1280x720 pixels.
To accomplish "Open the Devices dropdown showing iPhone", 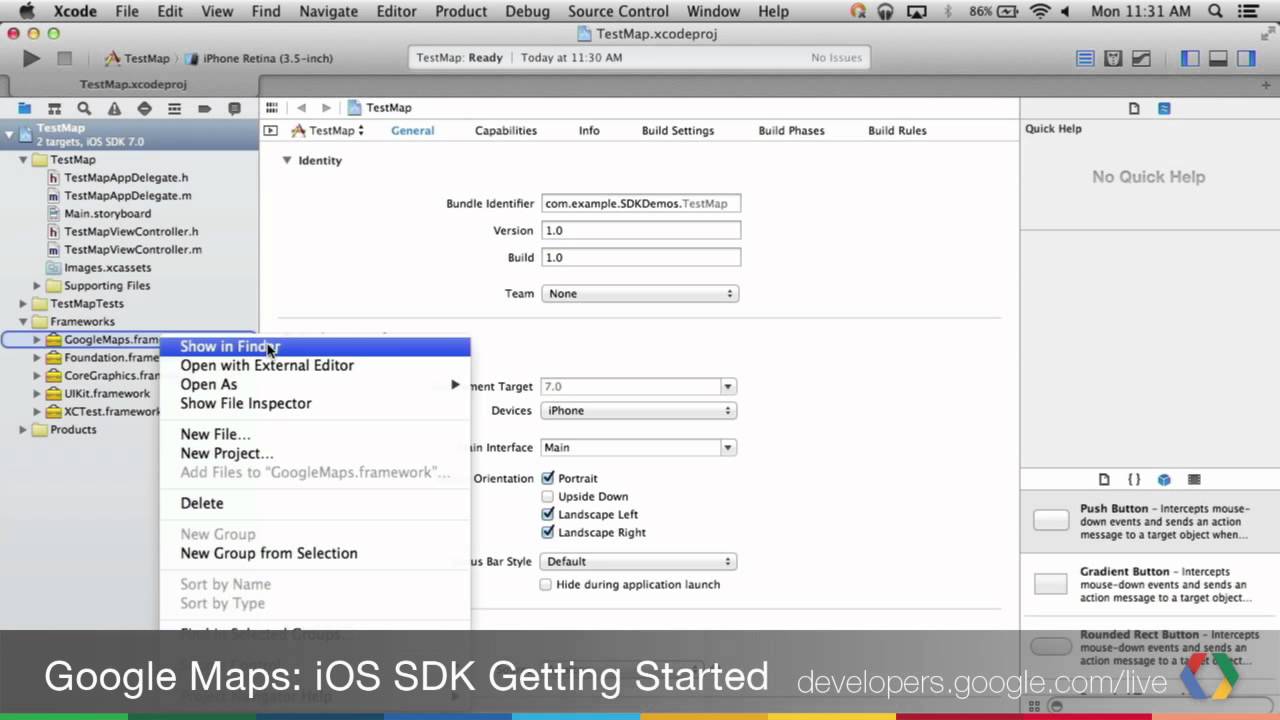I will coord(639,410).
